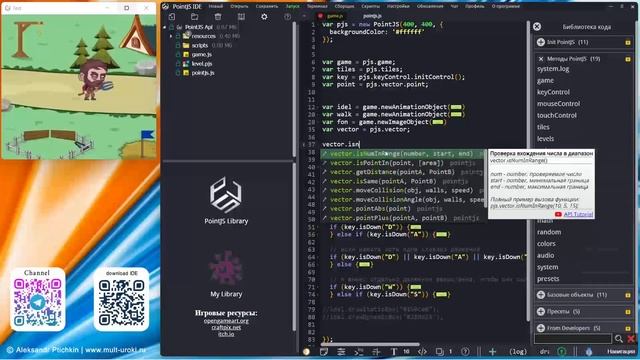
Task: Open the Настройки menu
Action: click(x=398, y=6)
